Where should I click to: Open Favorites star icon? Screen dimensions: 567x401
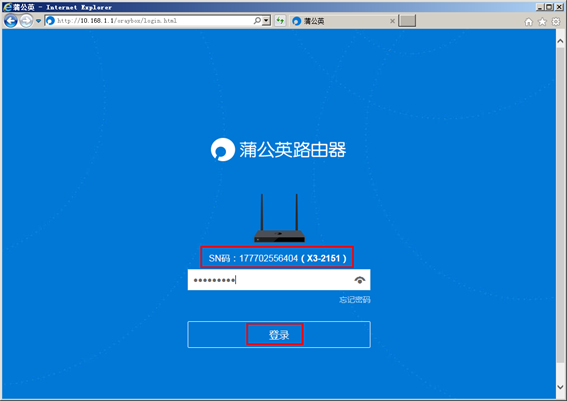tap(542, 22)
